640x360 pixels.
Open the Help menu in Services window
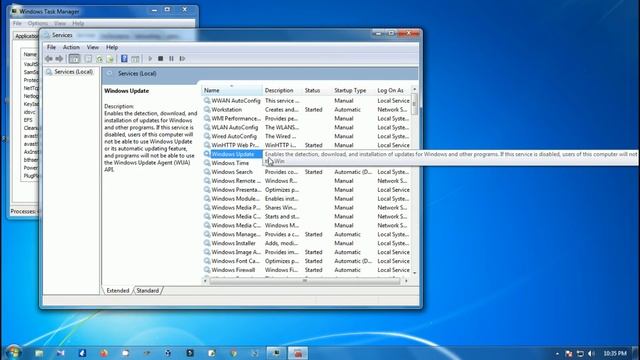(x=112, y=47)
